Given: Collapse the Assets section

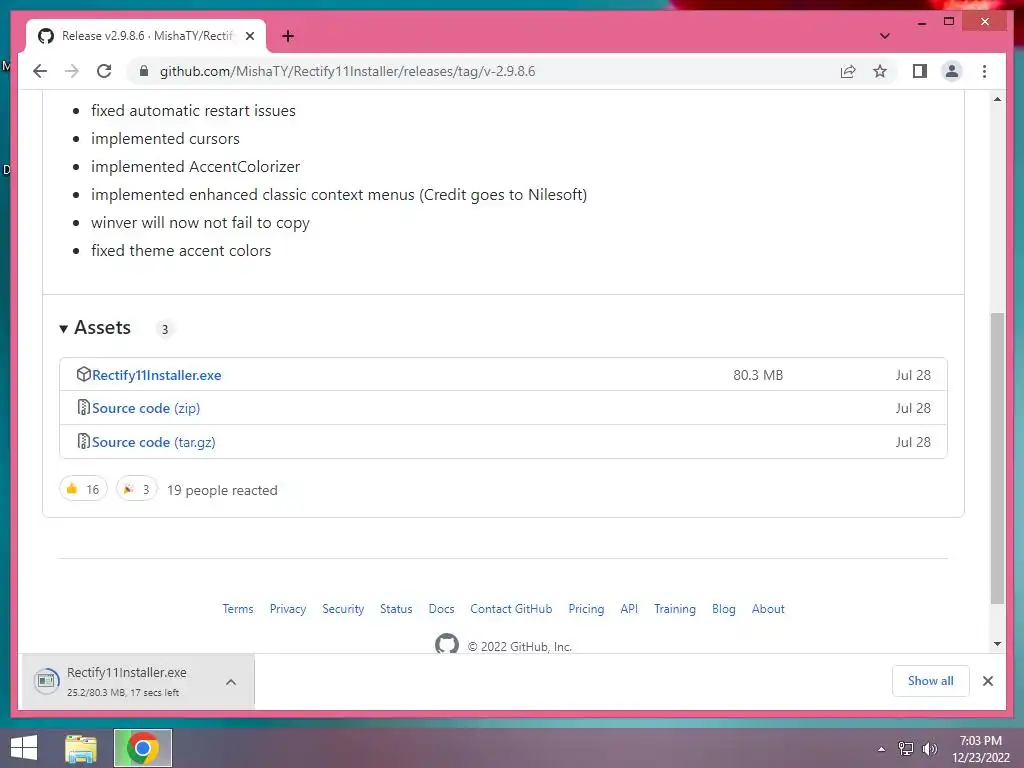Looking at the screenshot, I should 95,328.
